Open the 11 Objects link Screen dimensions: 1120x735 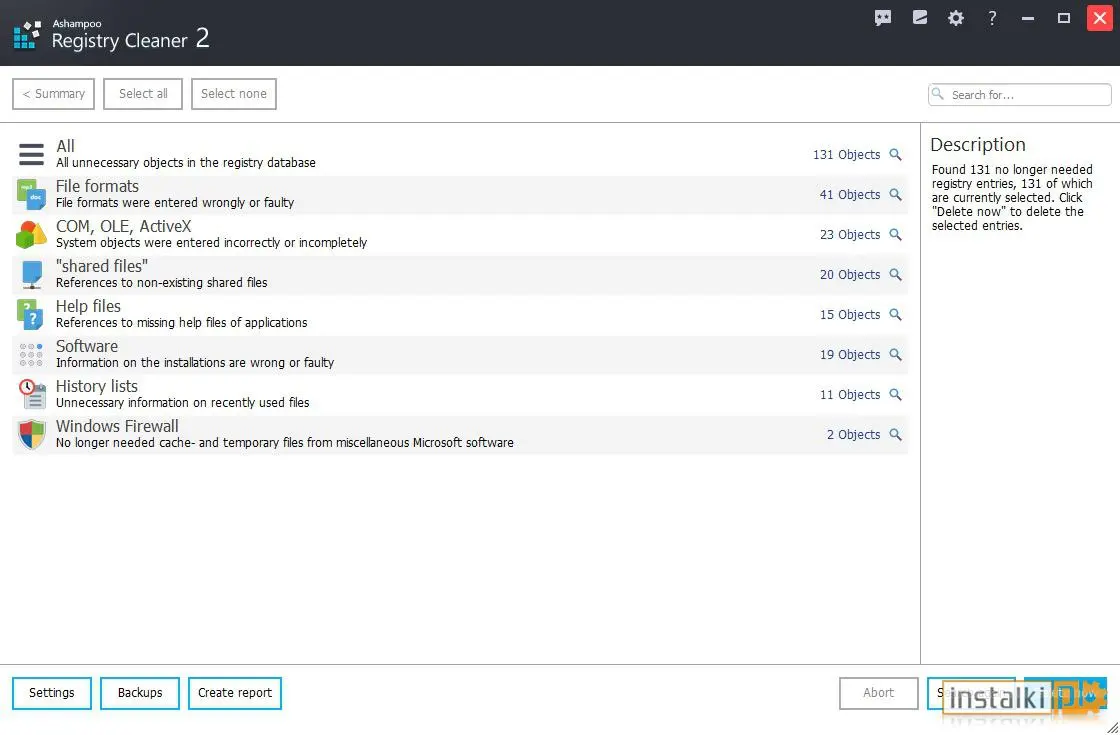point(850,394)
